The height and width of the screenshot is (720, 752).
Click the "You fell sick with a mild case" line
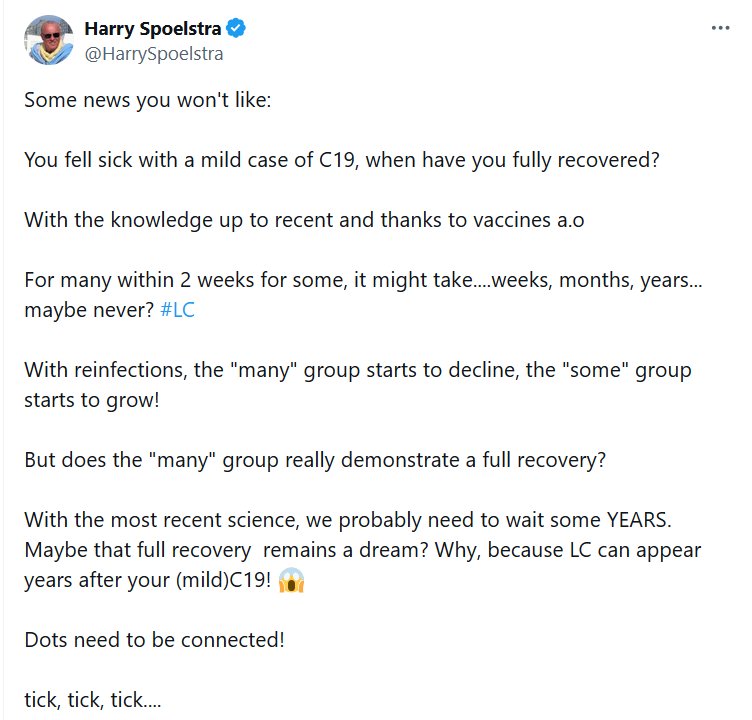tap(341, 161)
